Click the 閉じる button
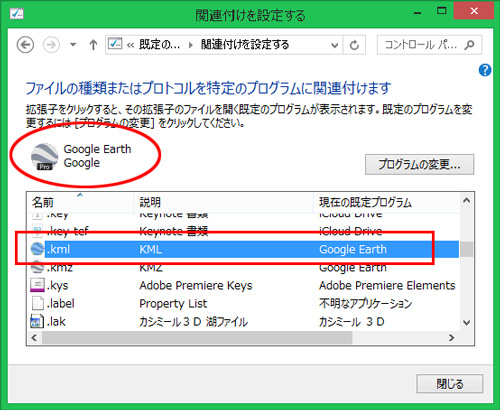The height and width of the screenshot is (410, 500). [449, 384]
